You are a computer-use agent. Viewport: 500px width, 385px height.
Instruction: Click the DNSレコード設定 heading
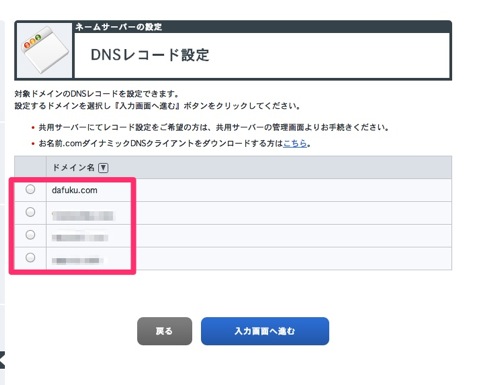coord(150,55)
